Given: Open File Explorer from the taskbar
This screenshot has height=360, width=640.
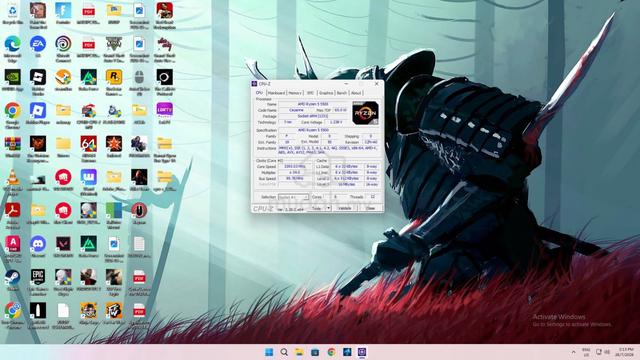Looking at the screenshot, I should click(x=299, y=352).
